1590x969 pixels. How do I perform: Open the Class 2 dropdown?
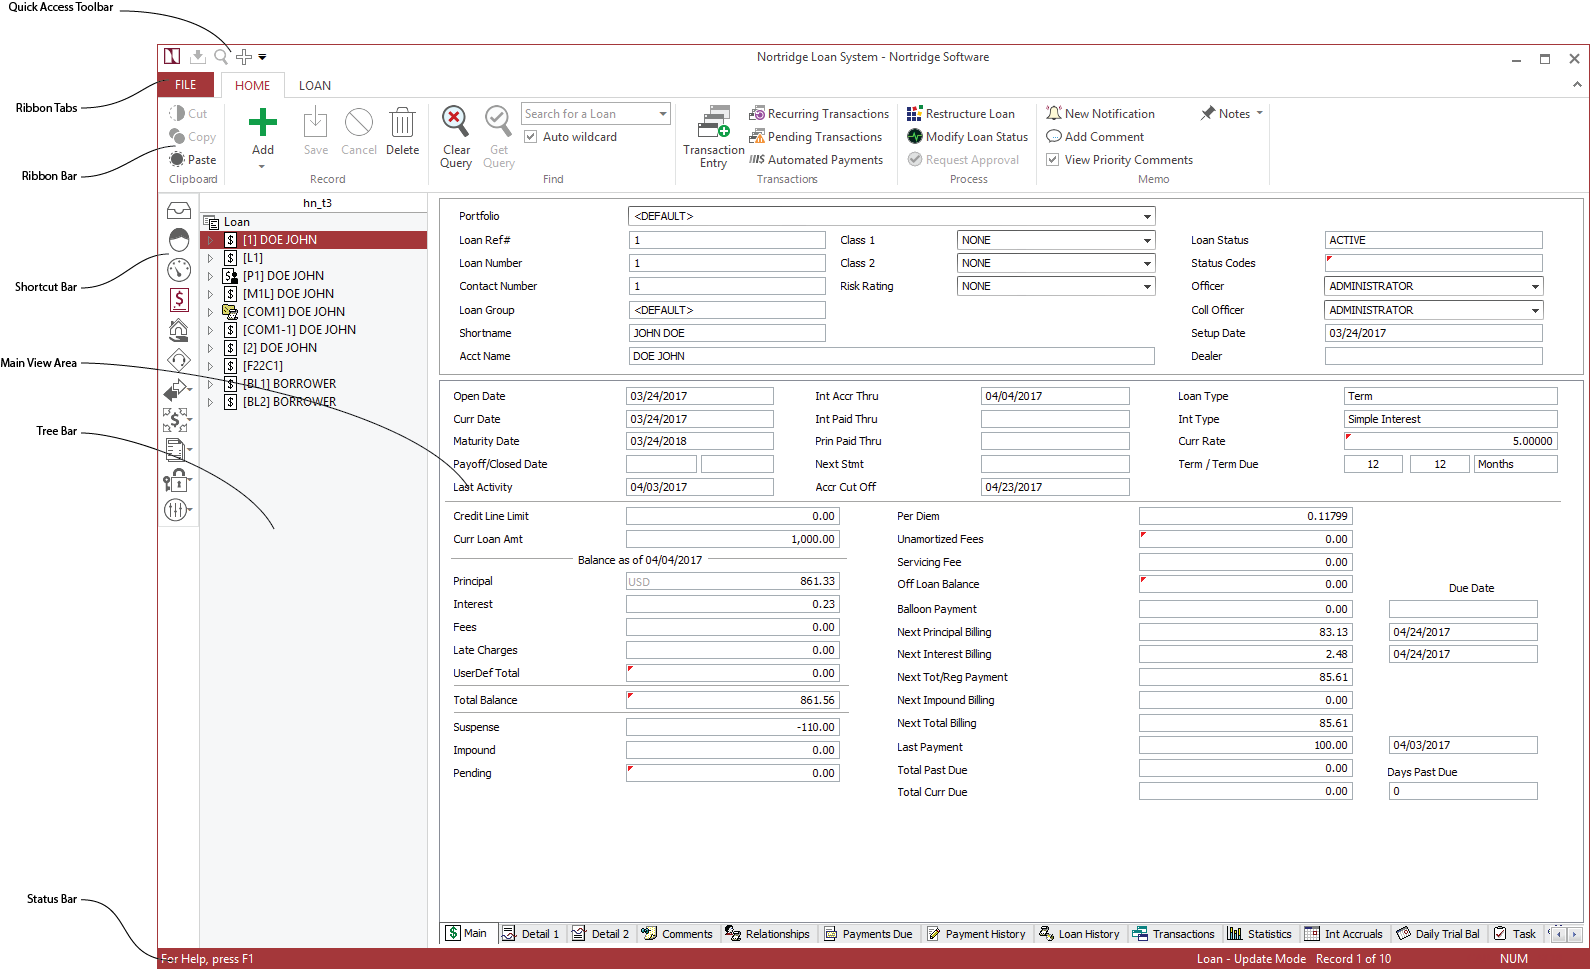(1147, 263)
